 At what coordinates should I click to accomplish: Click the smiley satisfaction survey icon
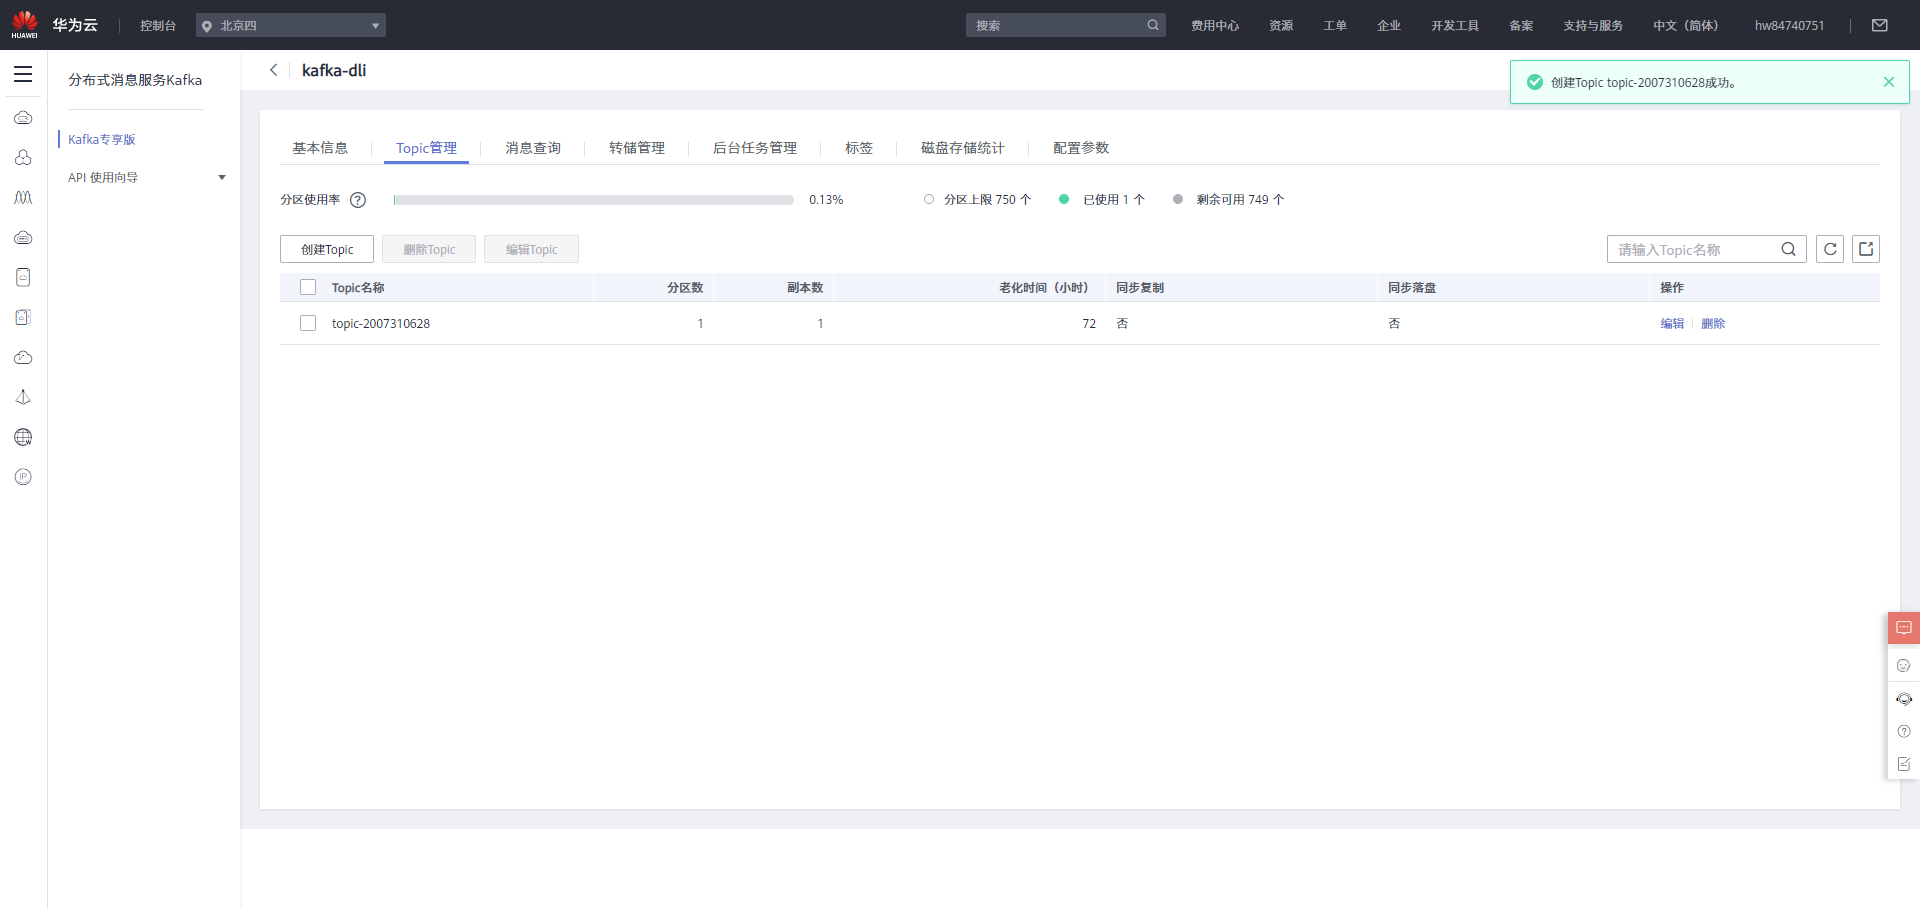click(x=1904, y=665)
